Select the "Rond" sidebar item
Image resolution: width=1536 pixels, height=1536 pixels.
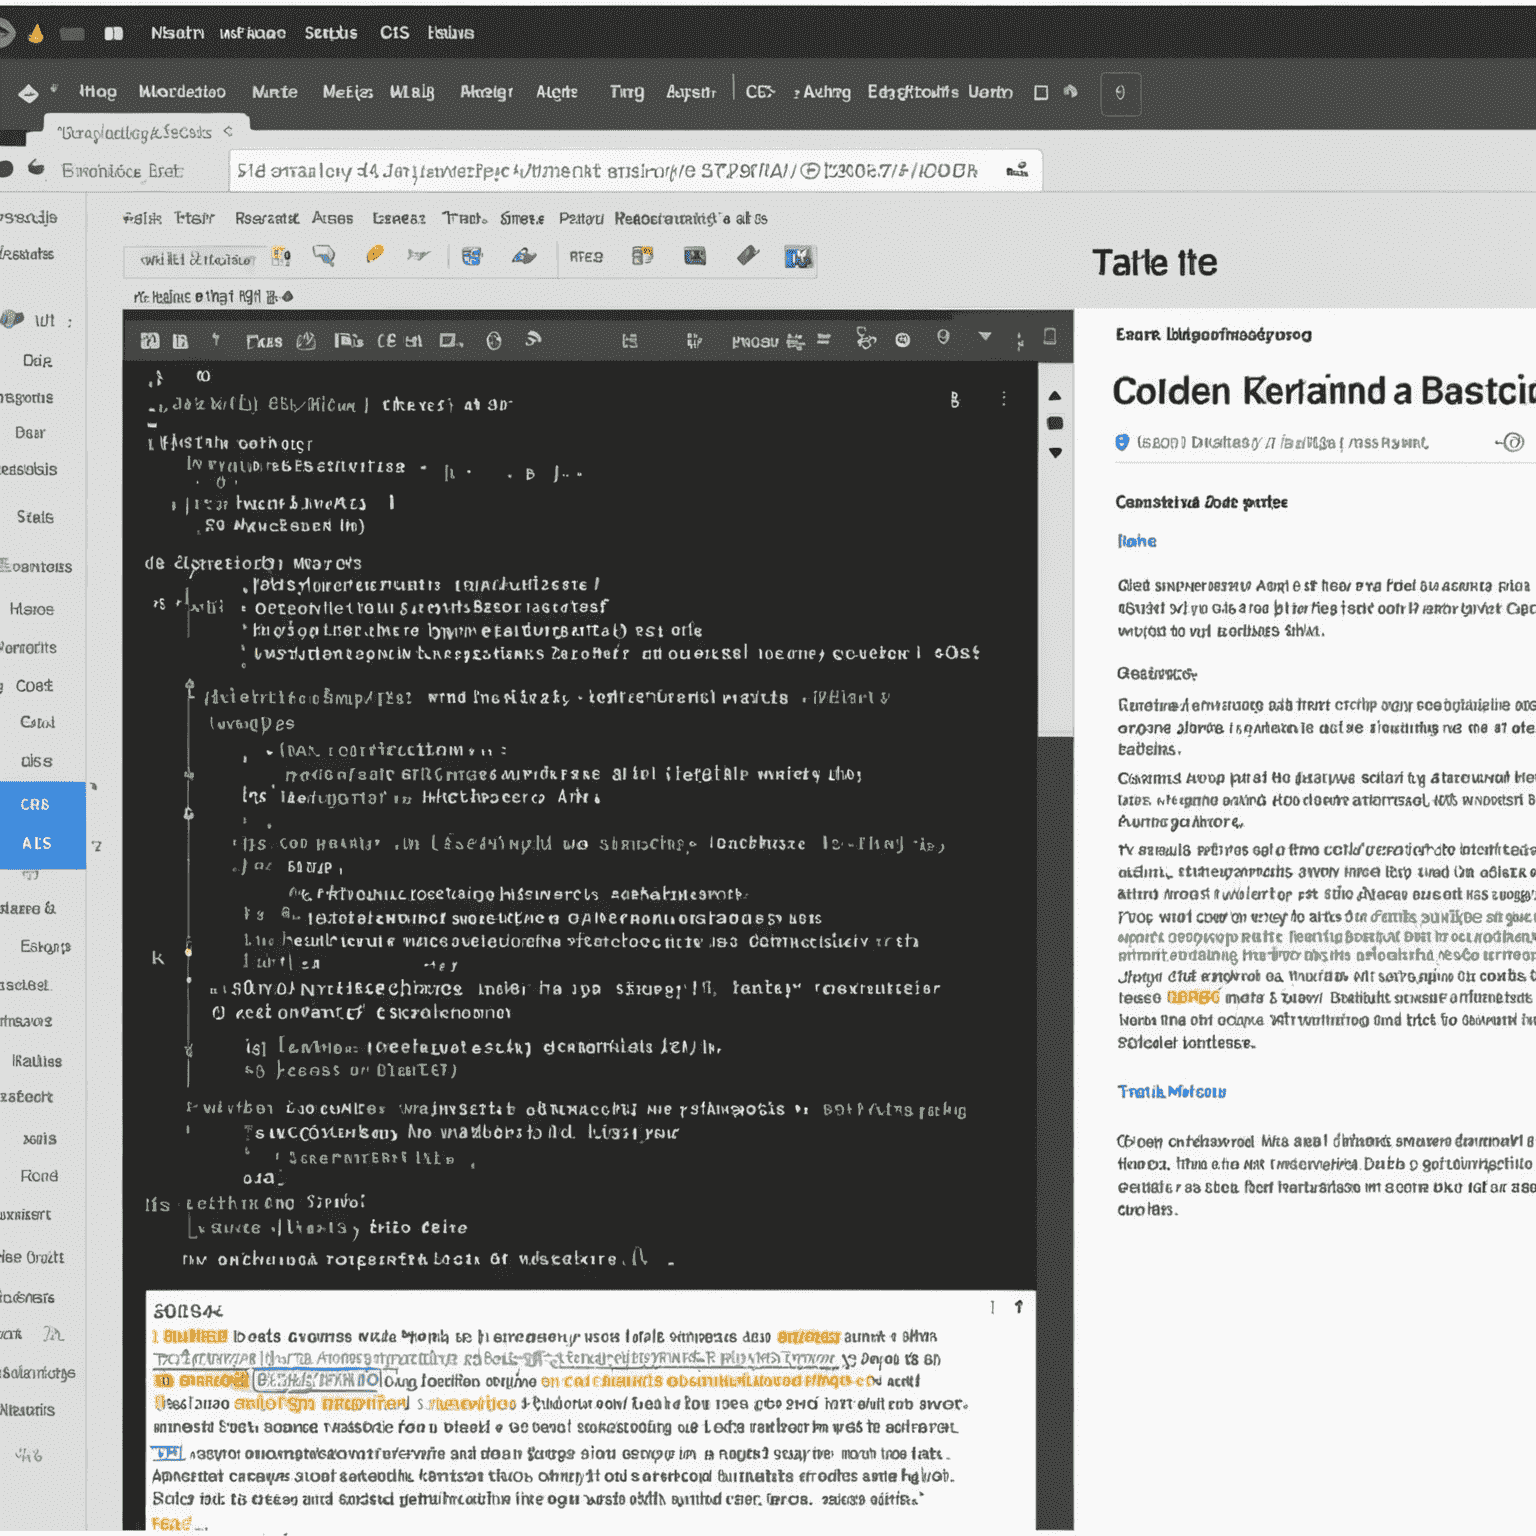[x=39, y=1176]
